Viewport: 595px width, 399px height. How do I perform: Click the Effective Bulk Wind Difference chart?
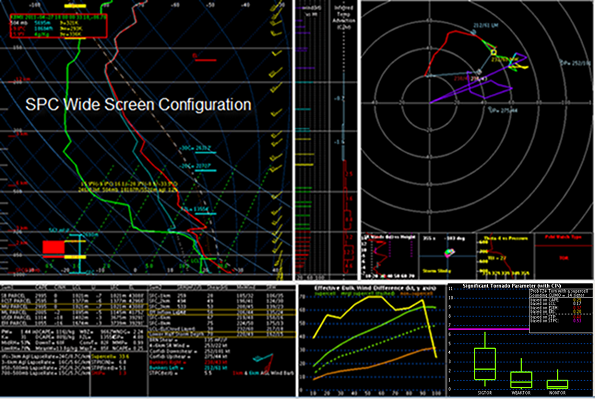click(x=372, y=341)
